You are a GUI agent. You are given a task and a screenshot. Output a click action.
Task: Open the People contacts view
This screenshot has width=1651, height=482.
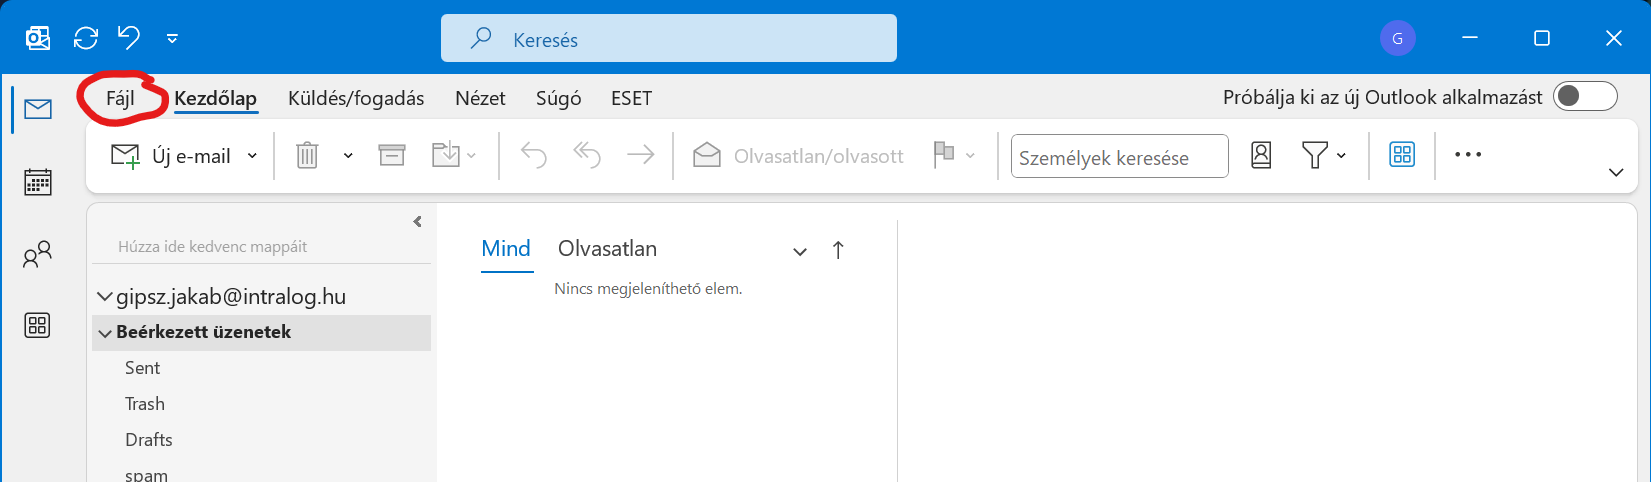click(x=38, y=255)
